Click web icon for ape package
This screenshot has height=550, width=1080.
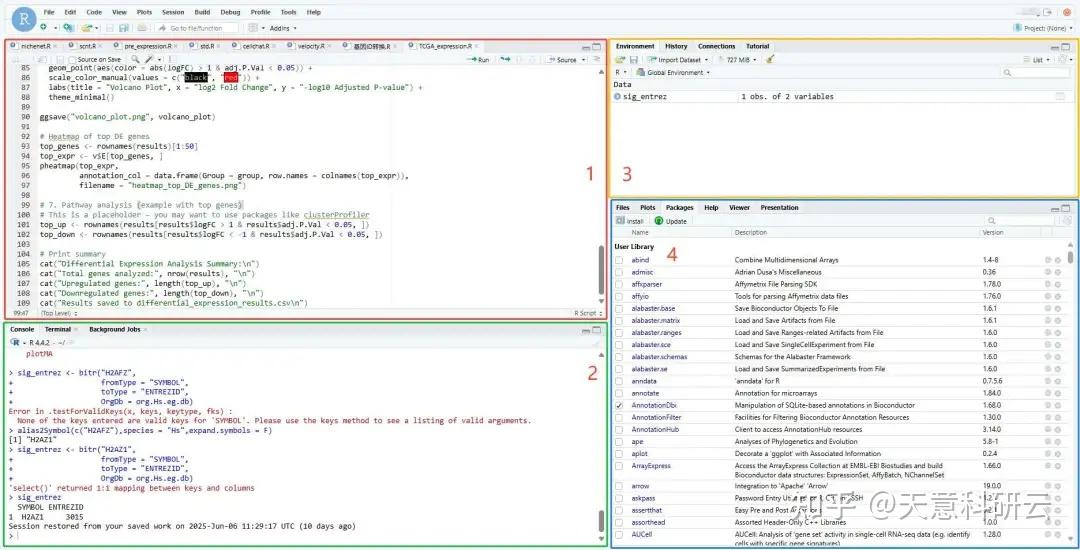[x=1048, y=442]
